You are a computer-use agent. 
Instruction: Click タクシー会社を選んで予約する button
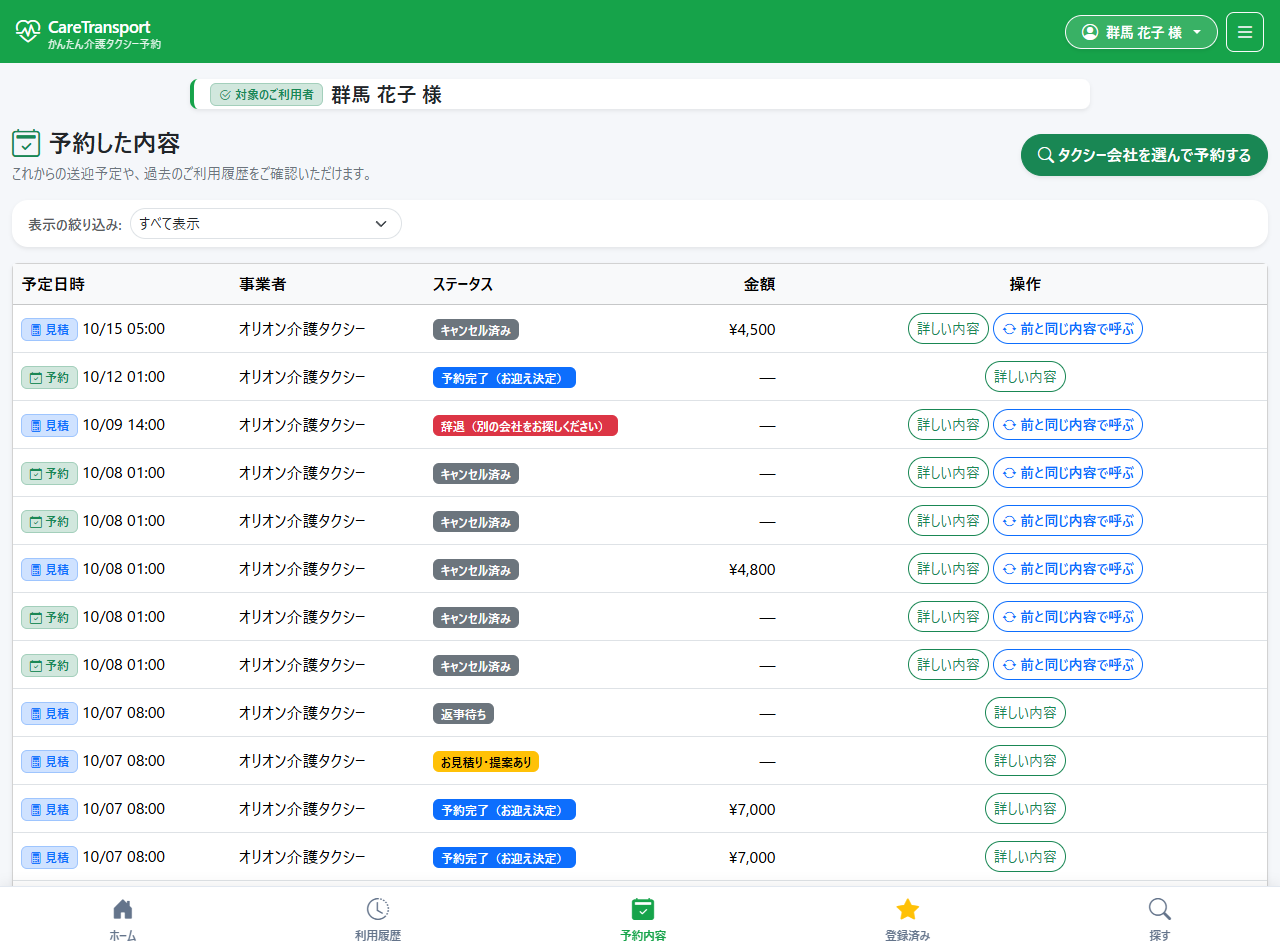(x=1144, y=155)
